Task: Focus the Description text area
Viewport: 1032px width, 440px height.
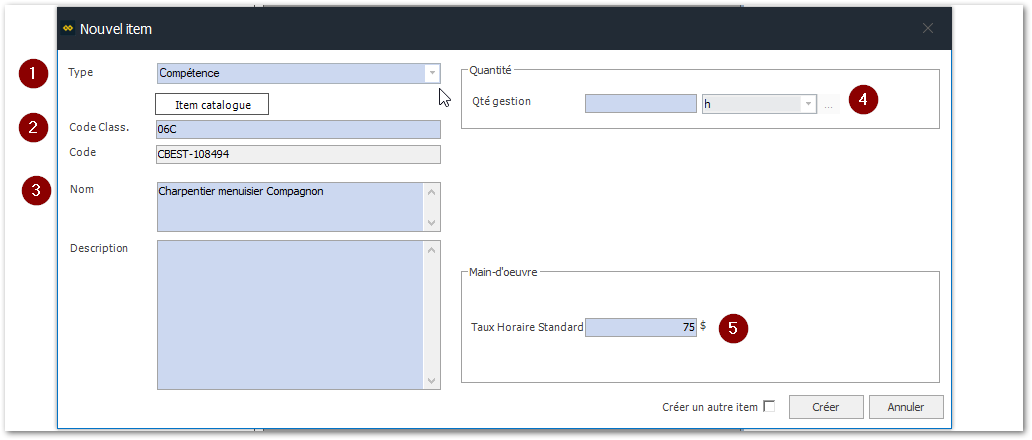Action: click(290, 313)
